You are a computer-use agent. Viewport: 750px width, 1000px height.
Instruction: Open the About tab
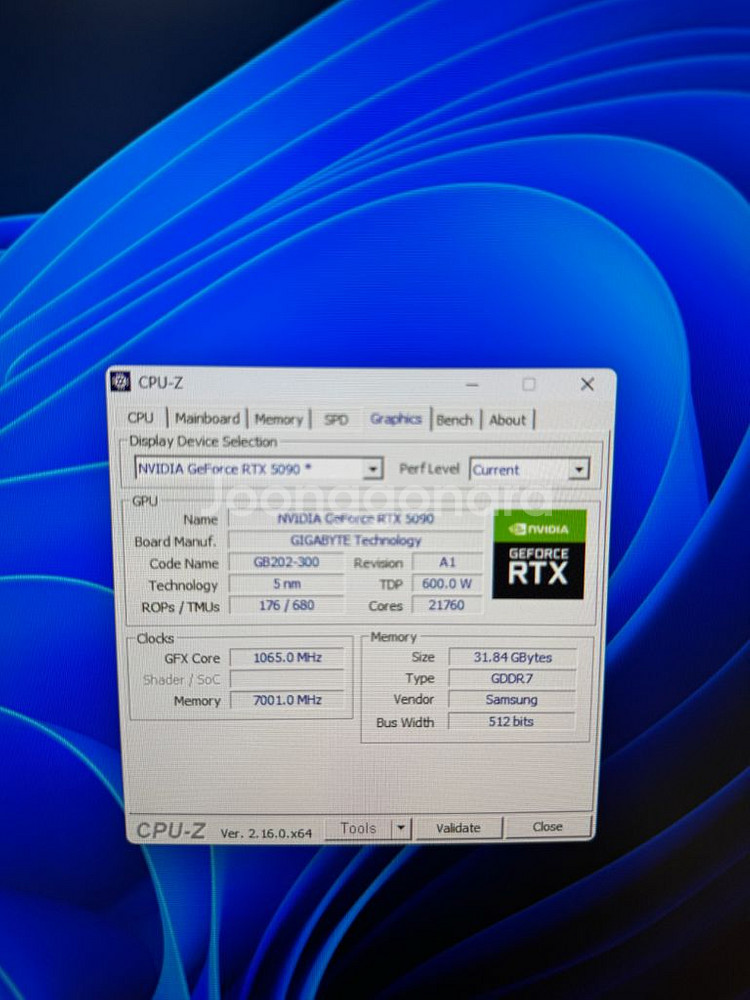pyautogui.click(x=507, y=420)
